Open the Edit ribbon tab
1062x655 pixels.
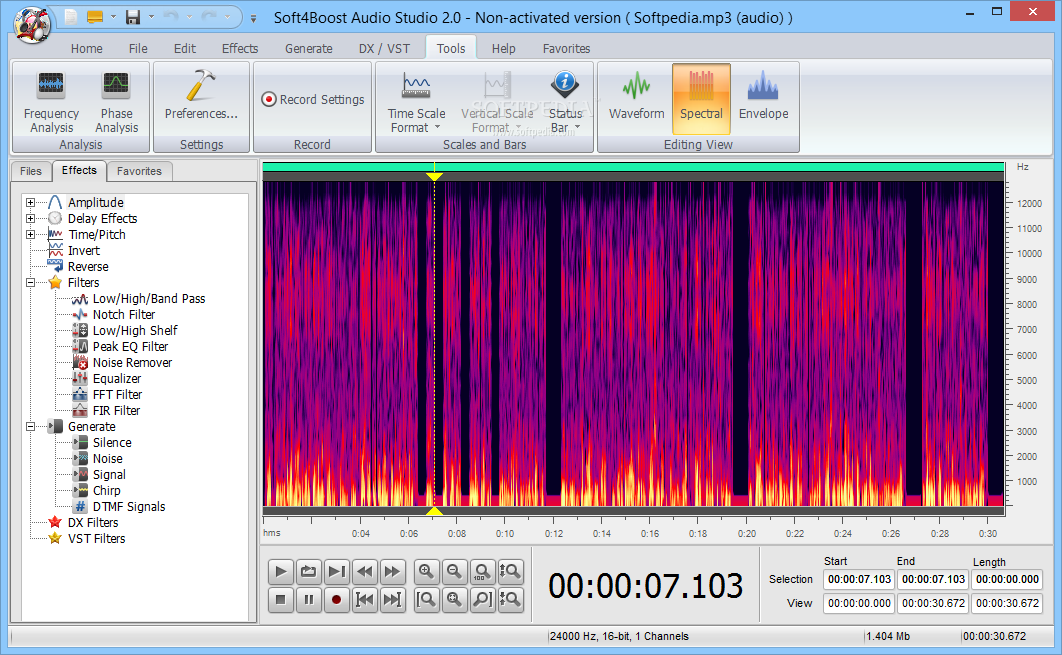184,49
